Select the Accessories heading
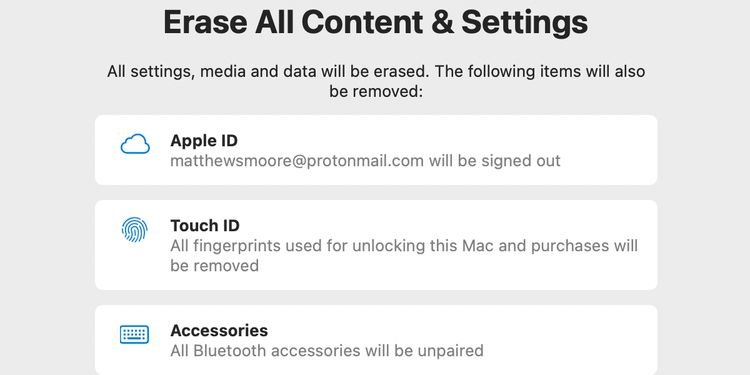 [219, 331]
